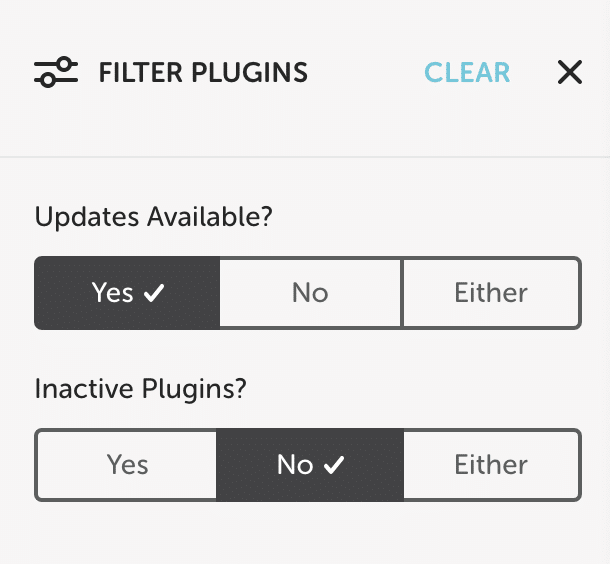Click the "Inactive Plugins?" label
The image size is (610, 564).
click(141, 388)
